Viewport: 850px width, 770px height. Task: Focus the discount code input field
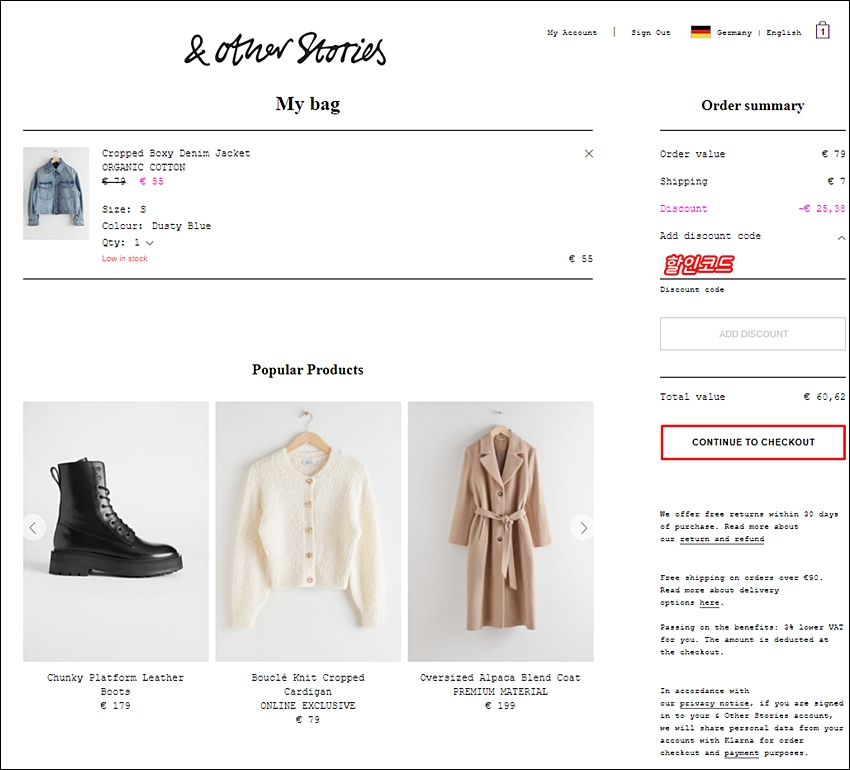[x=753, y=265]
